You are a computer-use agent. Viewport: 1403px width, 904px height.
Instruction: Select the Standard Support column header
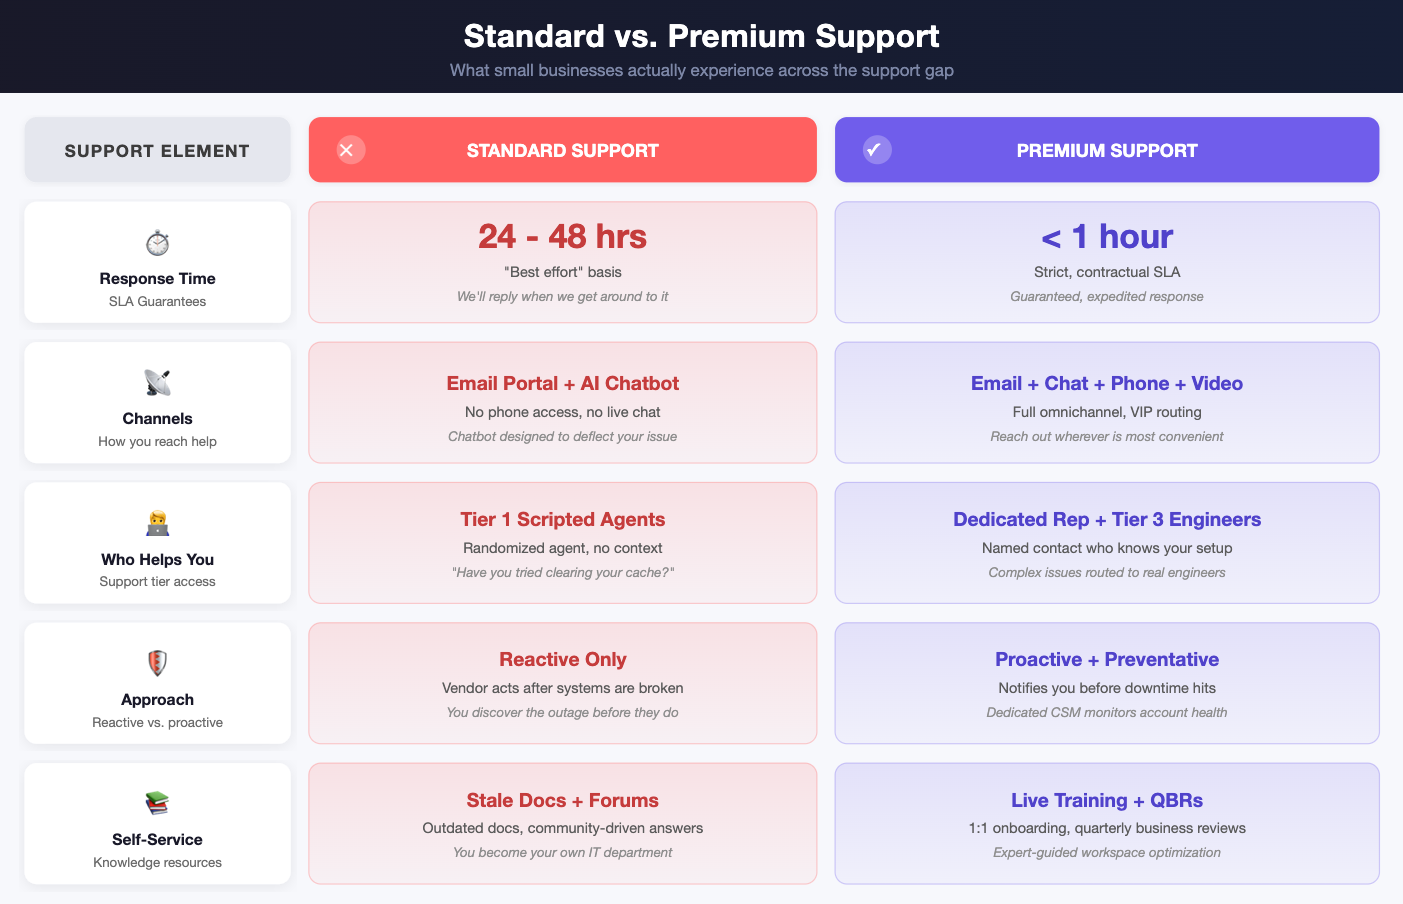[x=562, y=150]
